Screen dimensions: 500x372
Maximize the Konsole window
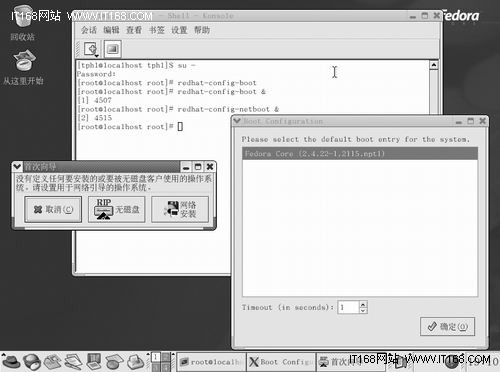click(x=425, y=16)
